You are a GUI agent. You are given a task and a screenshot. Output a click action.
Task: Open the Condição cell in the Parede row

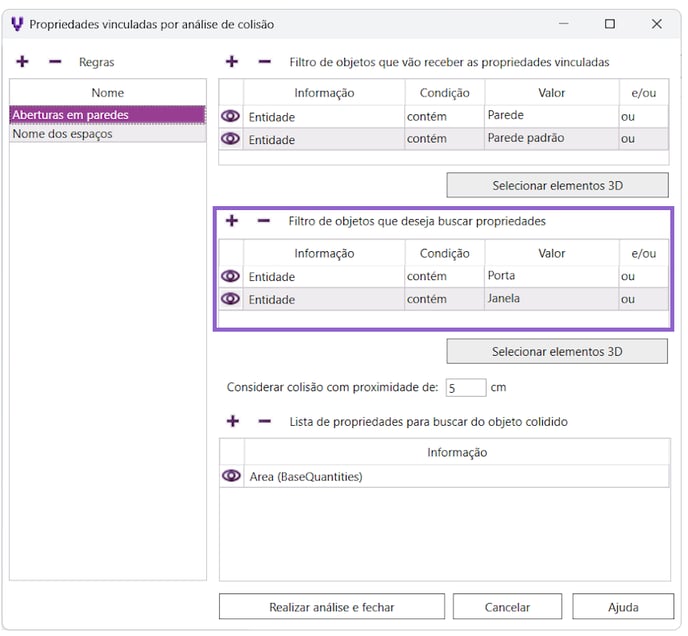pyautogui.click(x=443, y=117)
